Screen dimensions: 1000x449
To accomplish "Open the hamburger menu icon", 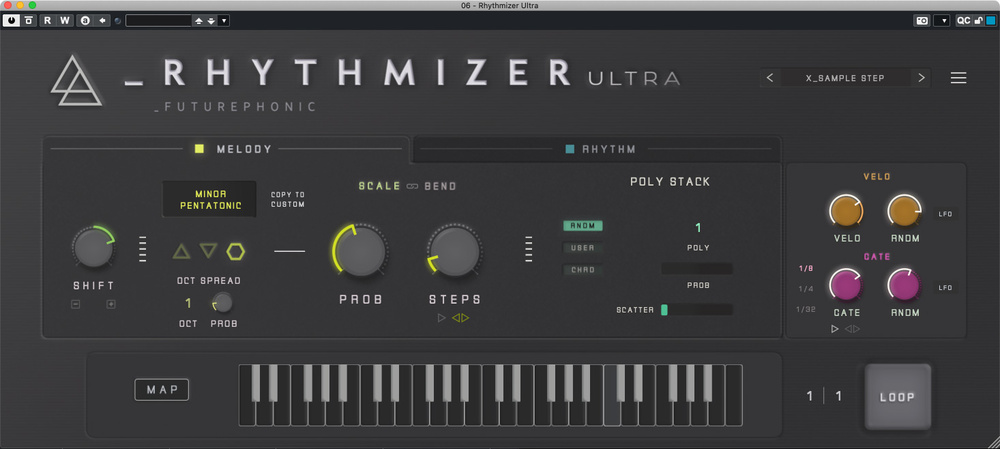I will (x=958, y=78).
